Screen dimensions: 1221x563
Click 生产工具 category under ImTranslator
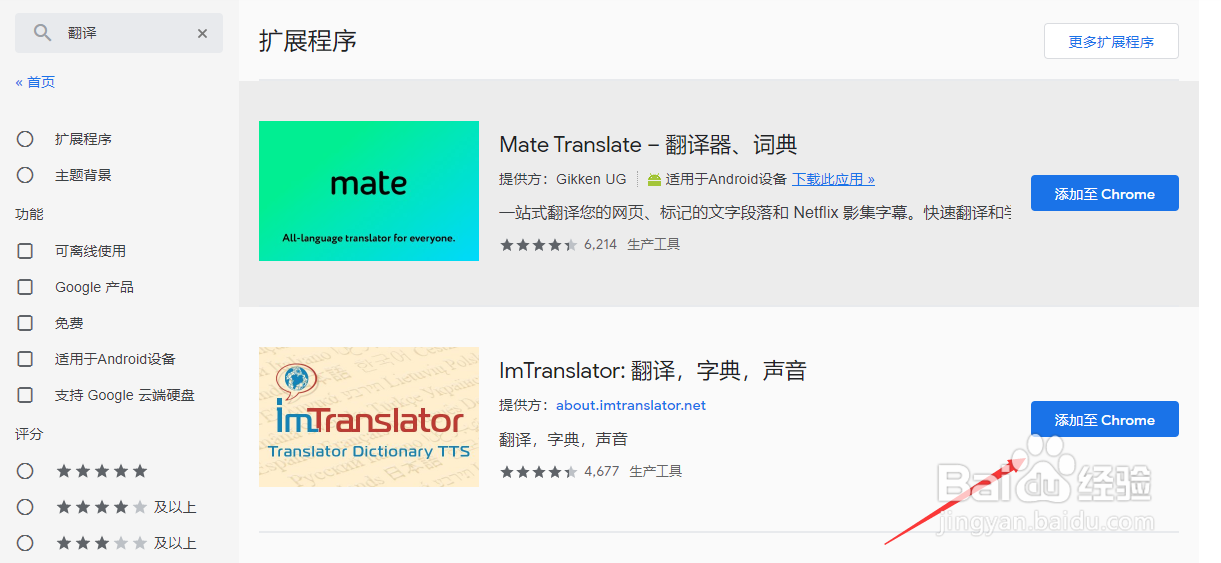coord(656,471)
